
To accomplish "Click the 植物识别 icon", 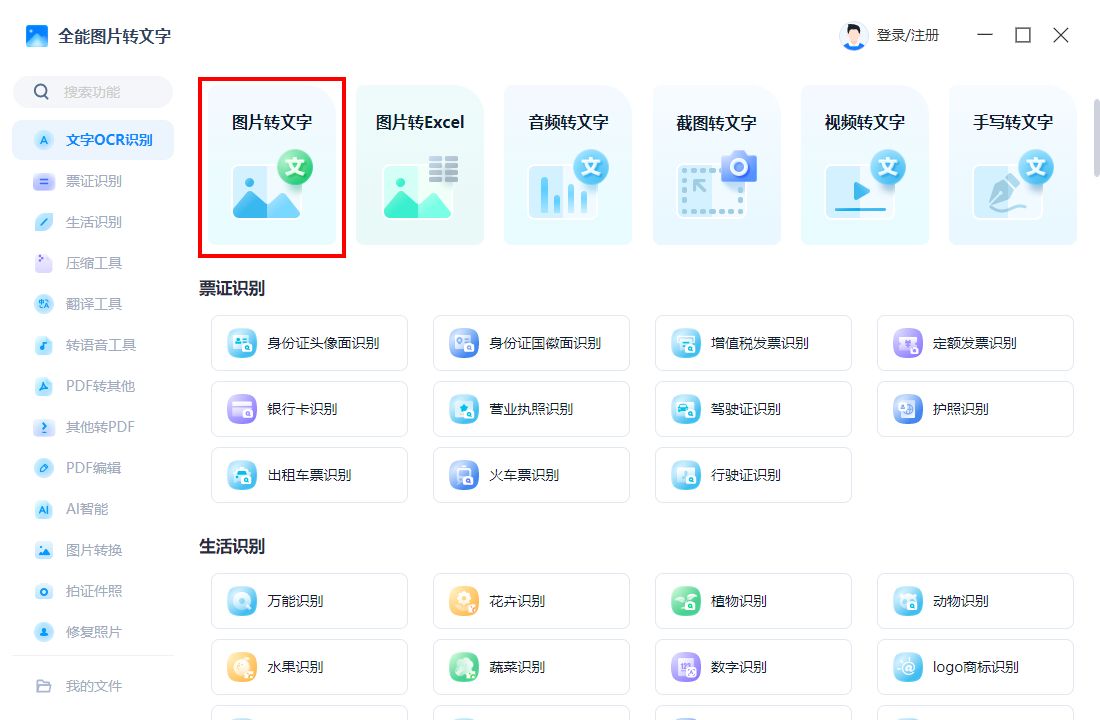I will pyautogui.click(x=685, y=601).
